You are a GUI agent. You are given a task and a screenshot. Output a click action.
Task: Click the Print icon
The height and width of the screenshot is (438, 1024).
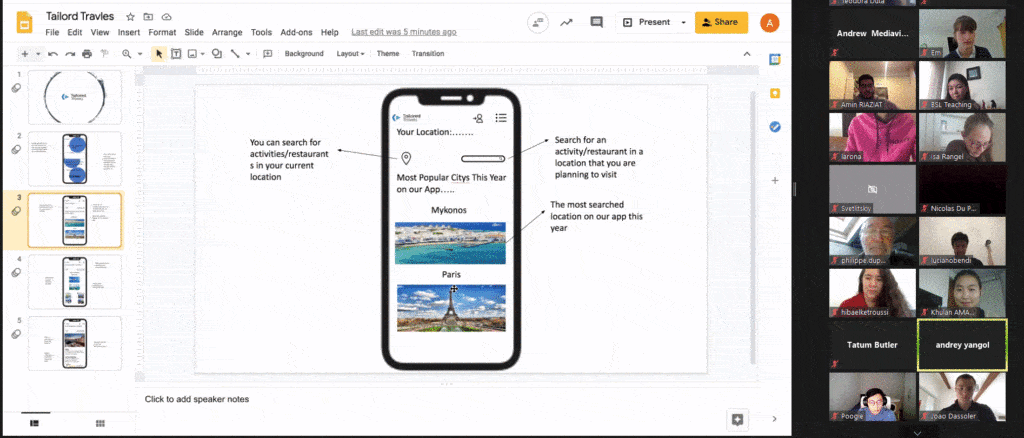pos(87,53)
